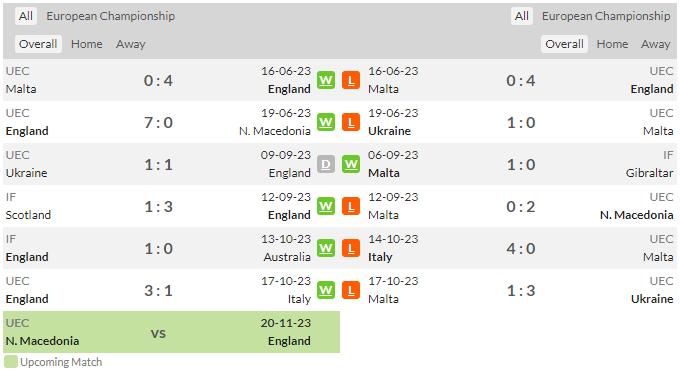Image resolution: width=680 pixels, height=378 pixels.
Task: Click the W badge for Malta vs England 16-06-23
Action: tap(326, 80)
